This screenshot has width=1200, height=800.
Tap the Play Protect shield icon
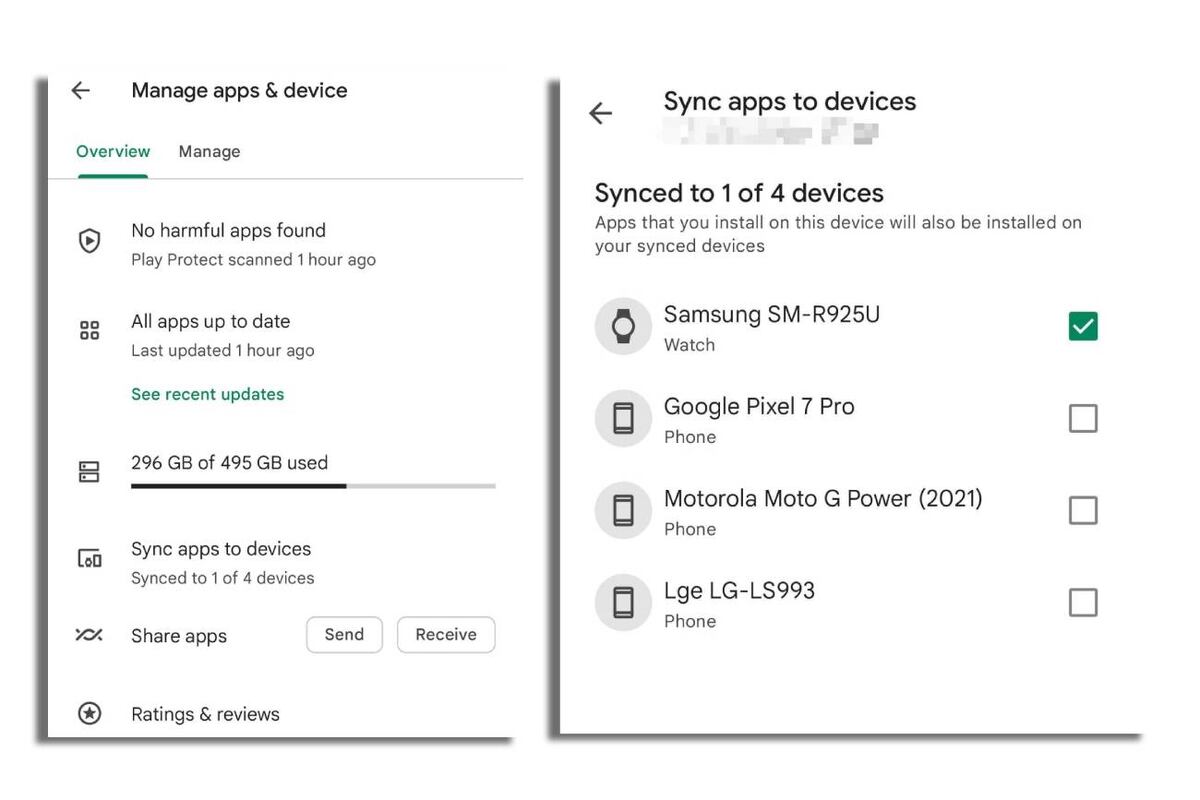[x=90, y=241]
